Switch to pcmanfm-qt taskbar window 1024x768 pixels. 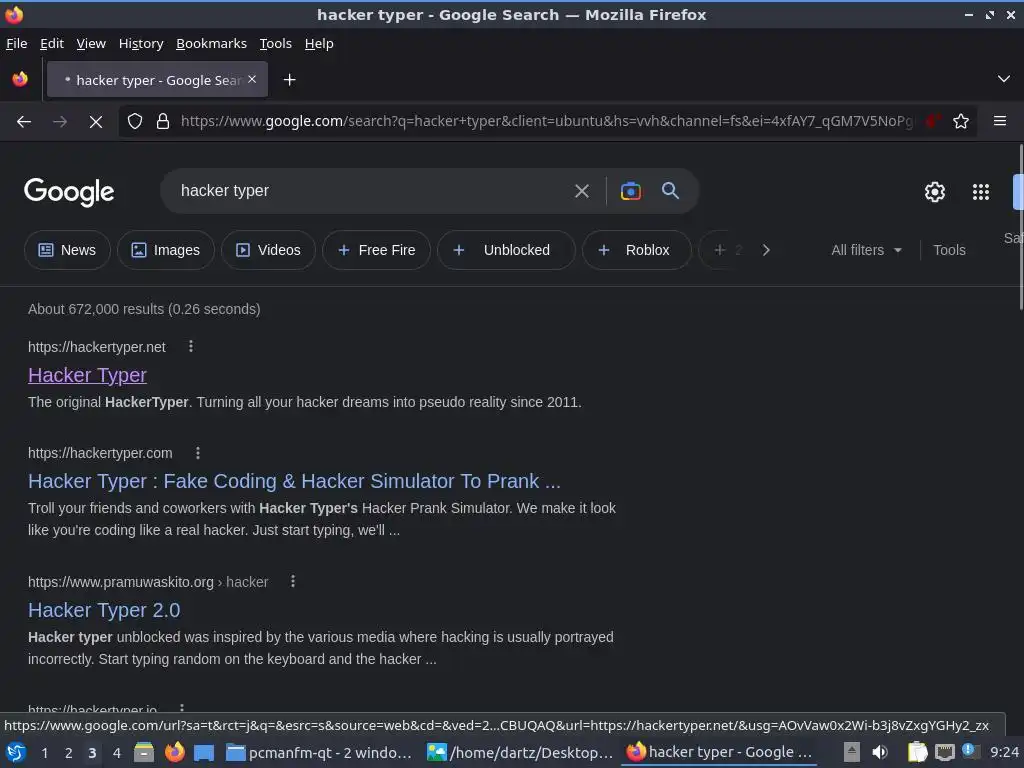[319, 752]
